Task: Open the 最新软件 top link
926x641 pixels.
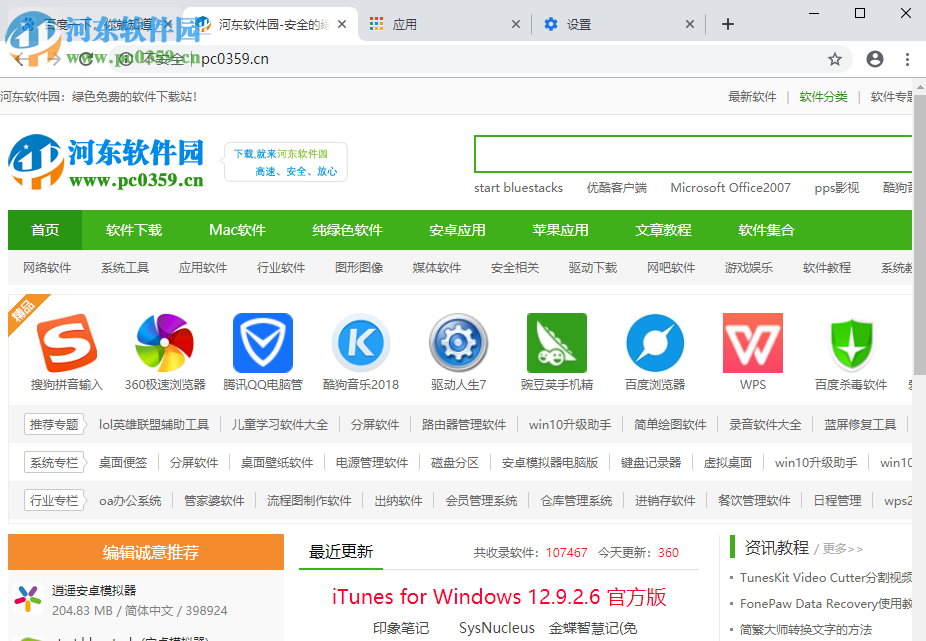Action: [x=752, y=97]
